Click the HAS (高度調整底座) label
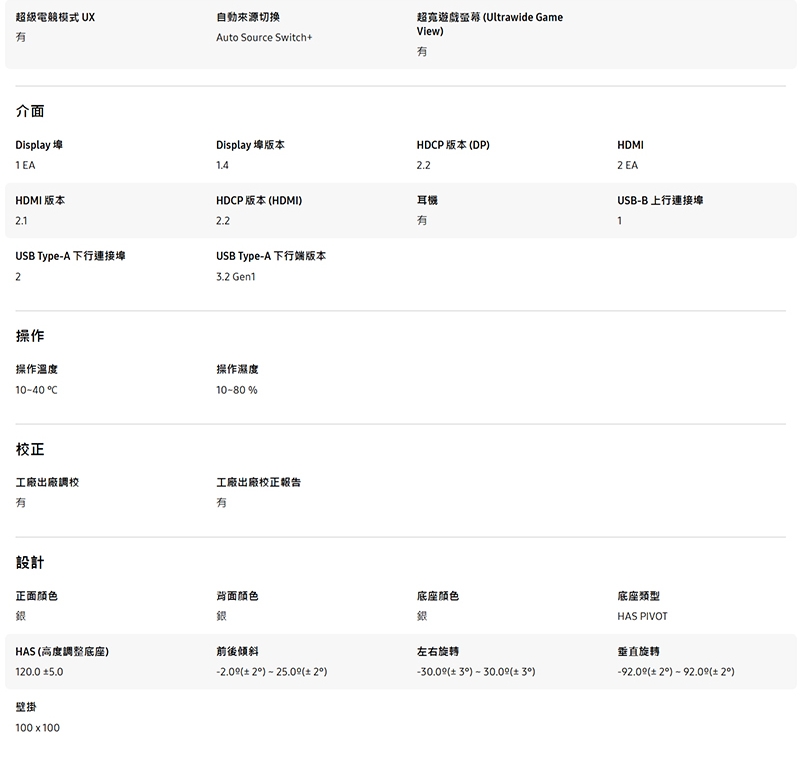800x760 pixels. point(62,652)
